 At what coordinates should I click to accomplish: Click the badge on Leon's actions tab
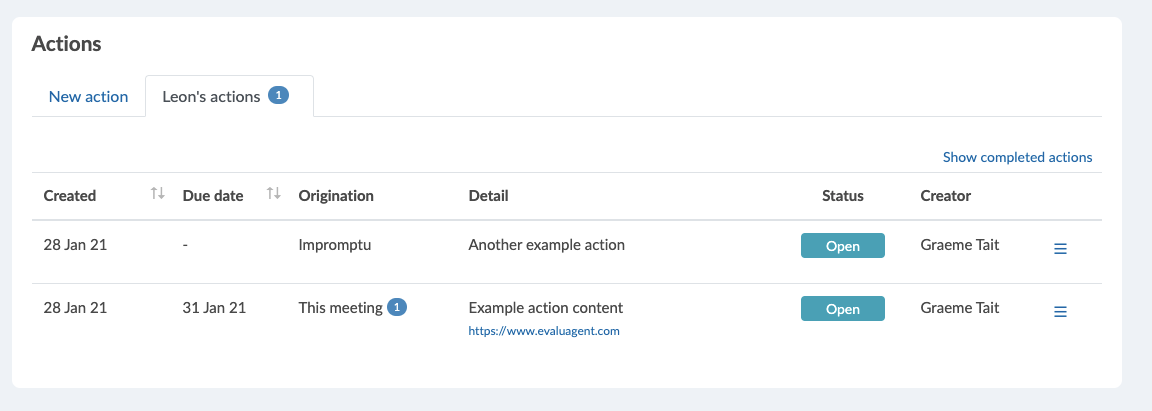point(278,96)
